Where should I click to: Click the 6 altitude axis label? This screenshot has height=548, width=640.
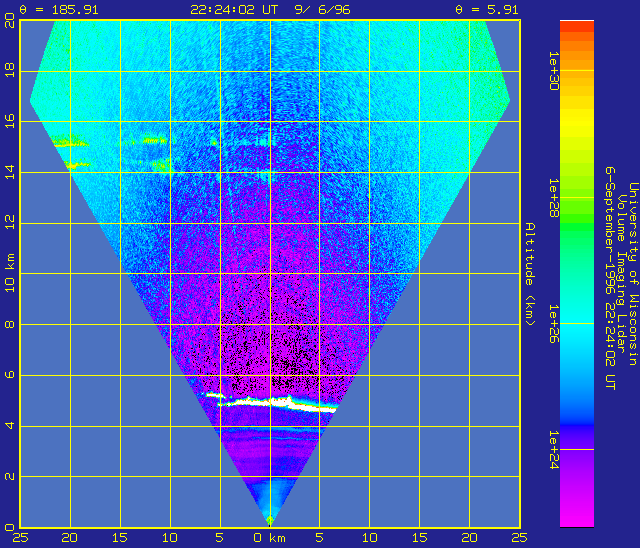pos(9,375)
